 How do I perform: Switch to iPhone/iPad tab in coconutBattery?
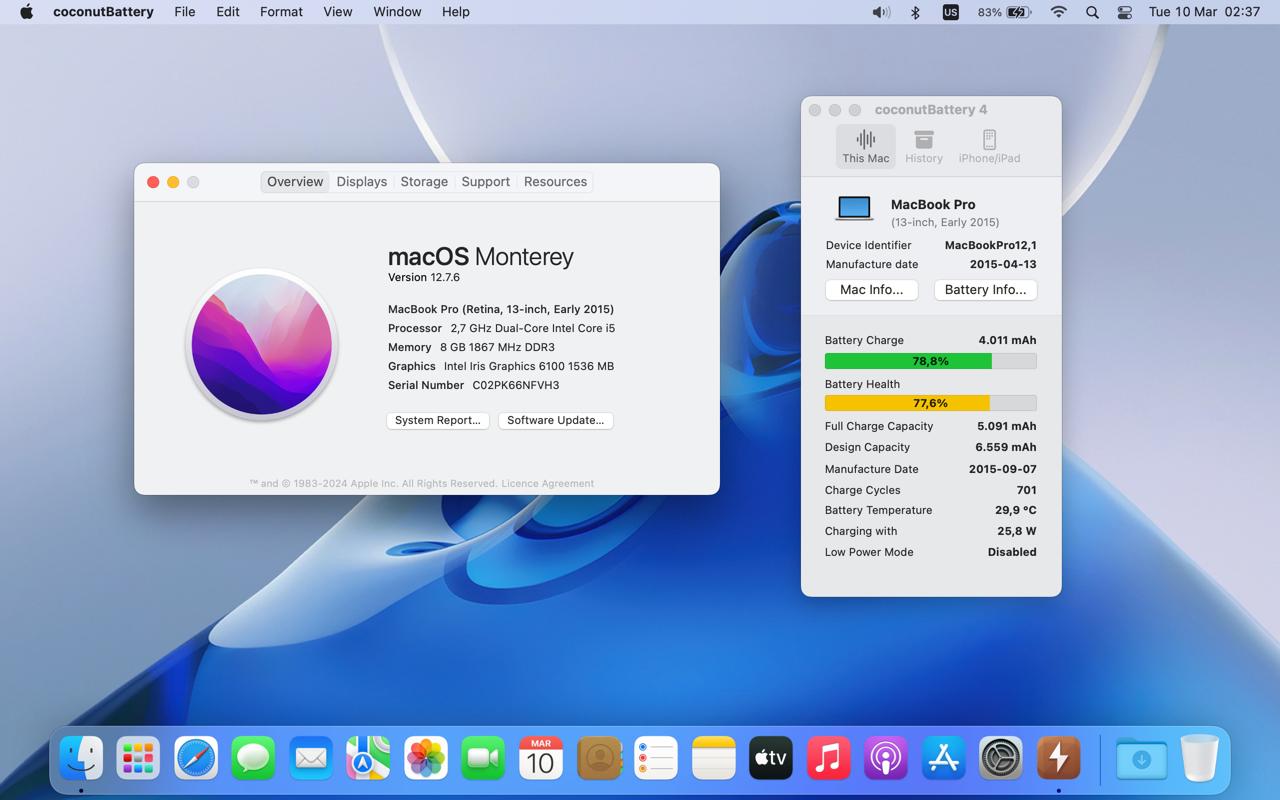tap(989, 146)
